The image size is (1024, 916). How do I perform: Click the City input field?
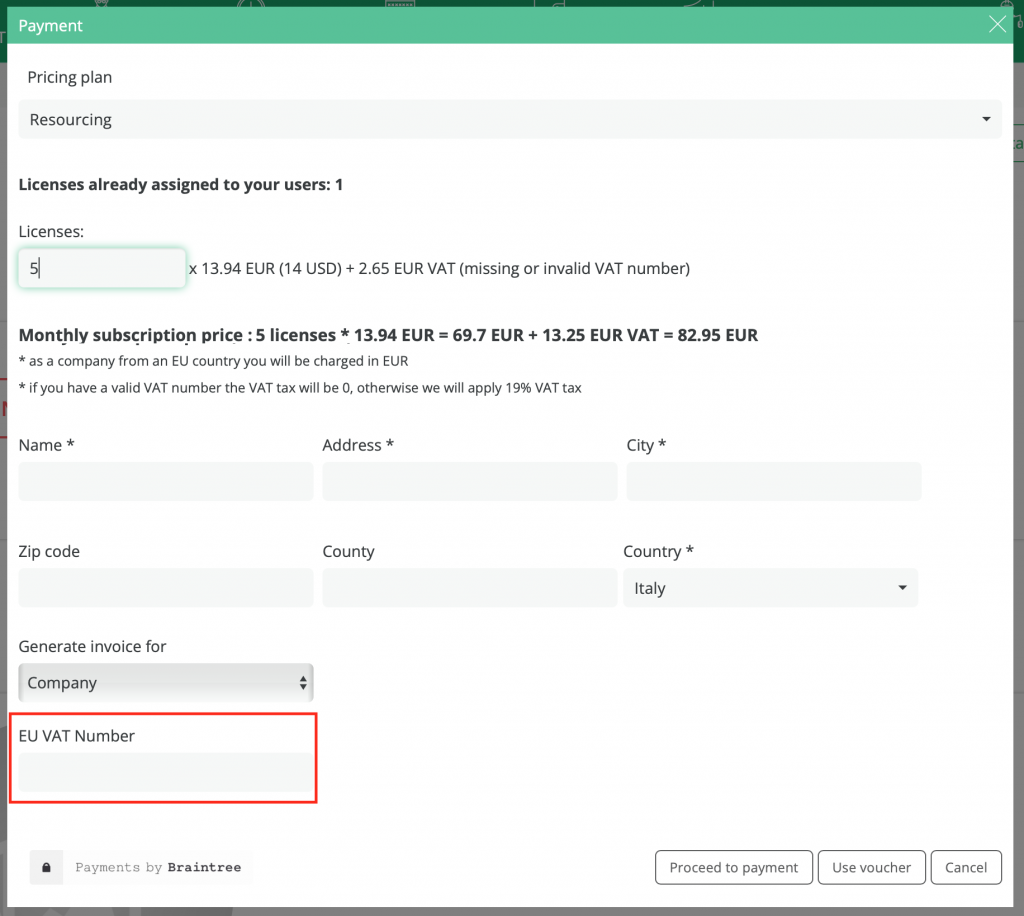pyautogui.click(x=773, y=482)
